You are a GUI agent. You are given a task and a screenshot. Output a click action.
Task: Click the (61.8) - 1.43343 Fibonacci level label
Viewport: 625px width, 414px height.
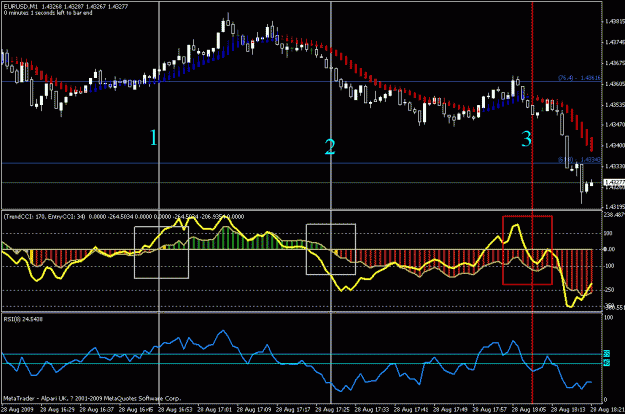click(x=579, y=160)
